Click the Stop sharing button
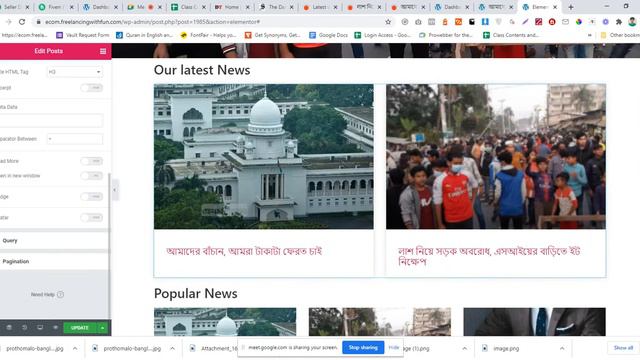Viewport: 640px width, 360px height. pos(363,347)
